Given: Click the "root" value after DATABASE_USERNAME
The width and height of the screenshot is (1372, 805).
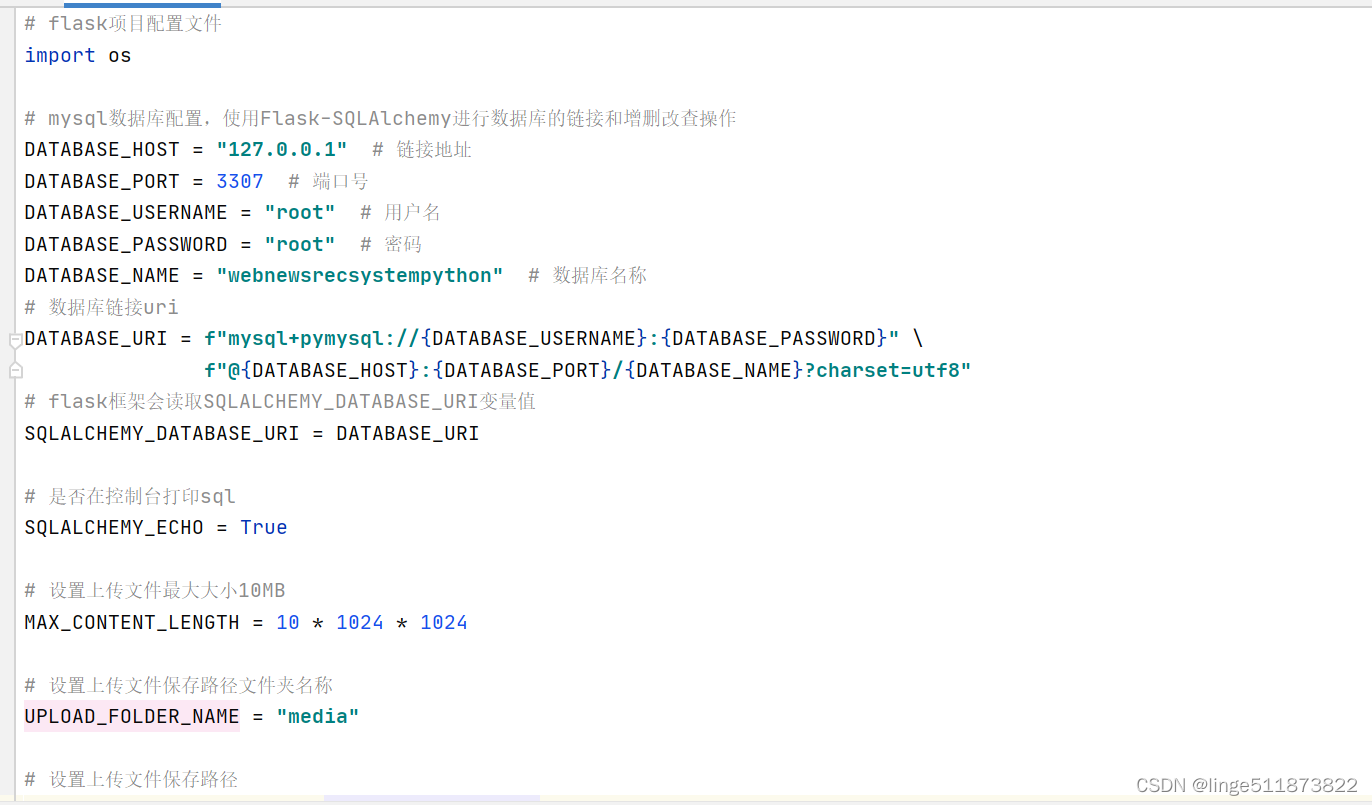Looking at the screenshot, I should [300, 212].
